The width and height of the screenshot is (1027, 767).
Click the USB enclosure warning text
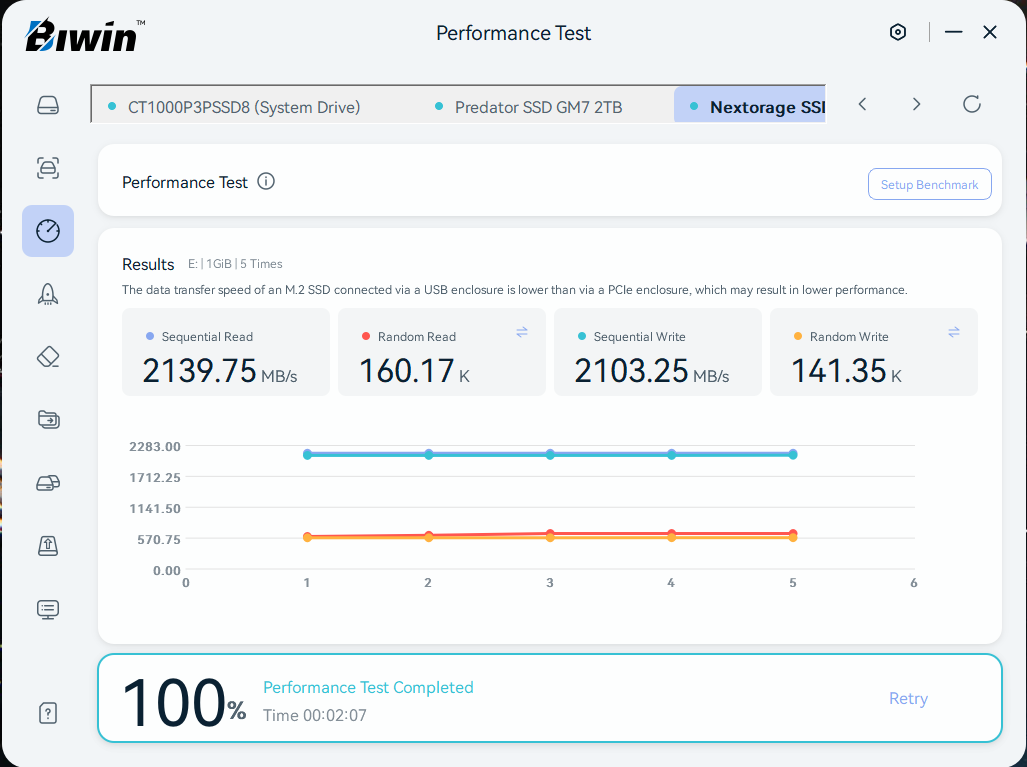coord(515,290)
